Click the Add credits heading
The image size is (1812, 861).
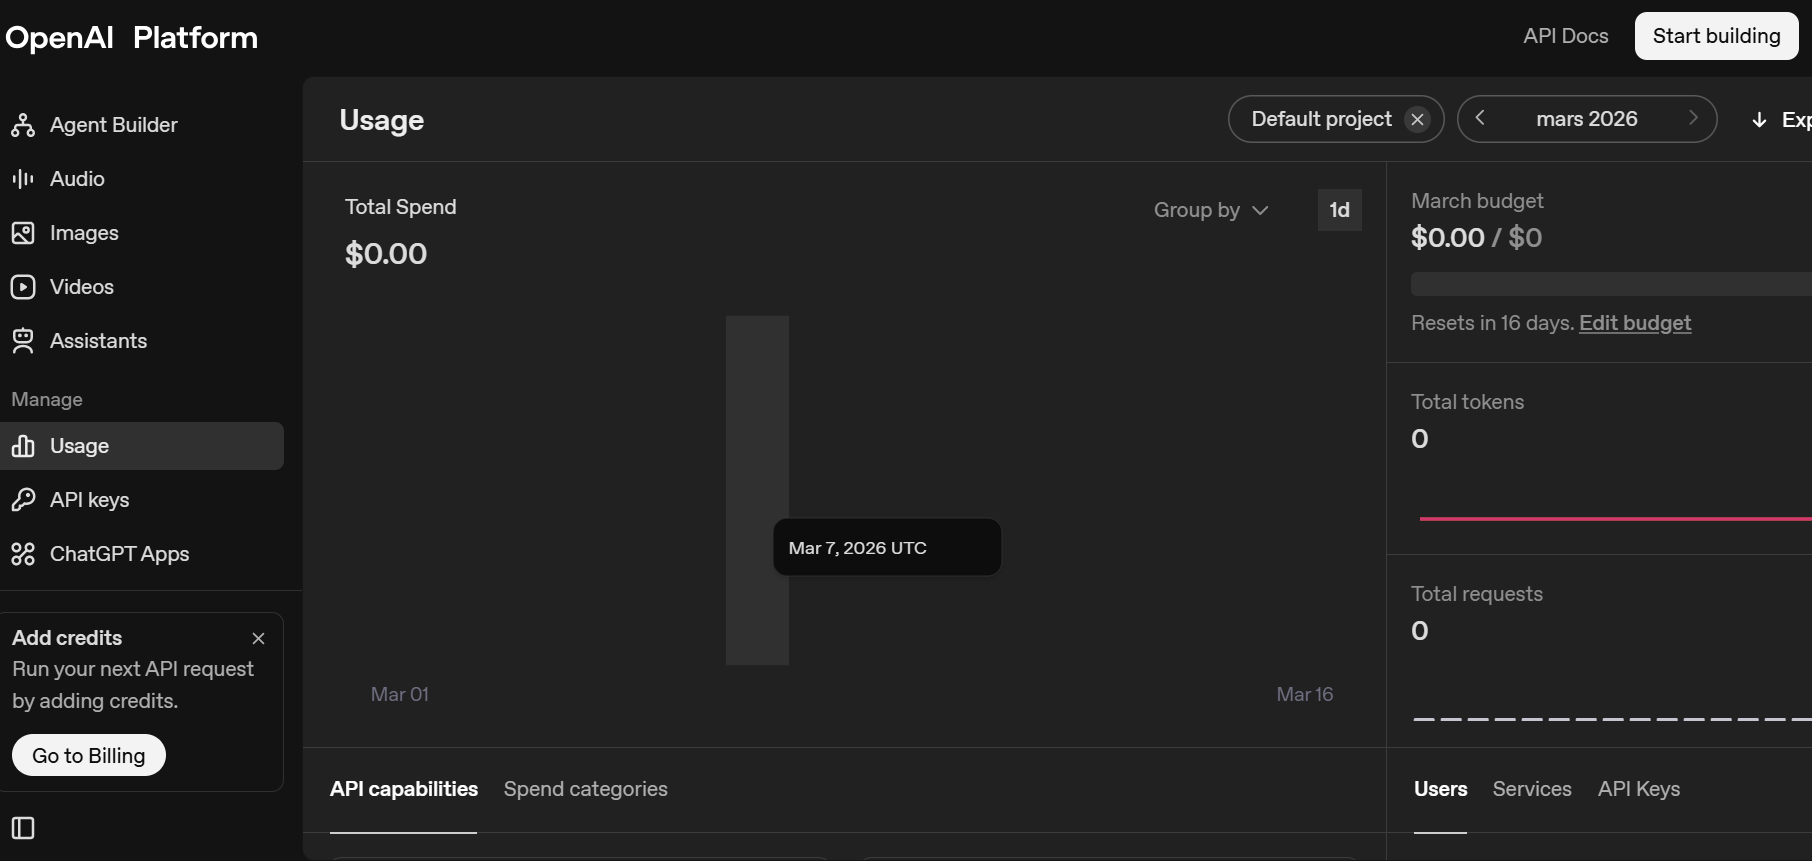[67, 638]
